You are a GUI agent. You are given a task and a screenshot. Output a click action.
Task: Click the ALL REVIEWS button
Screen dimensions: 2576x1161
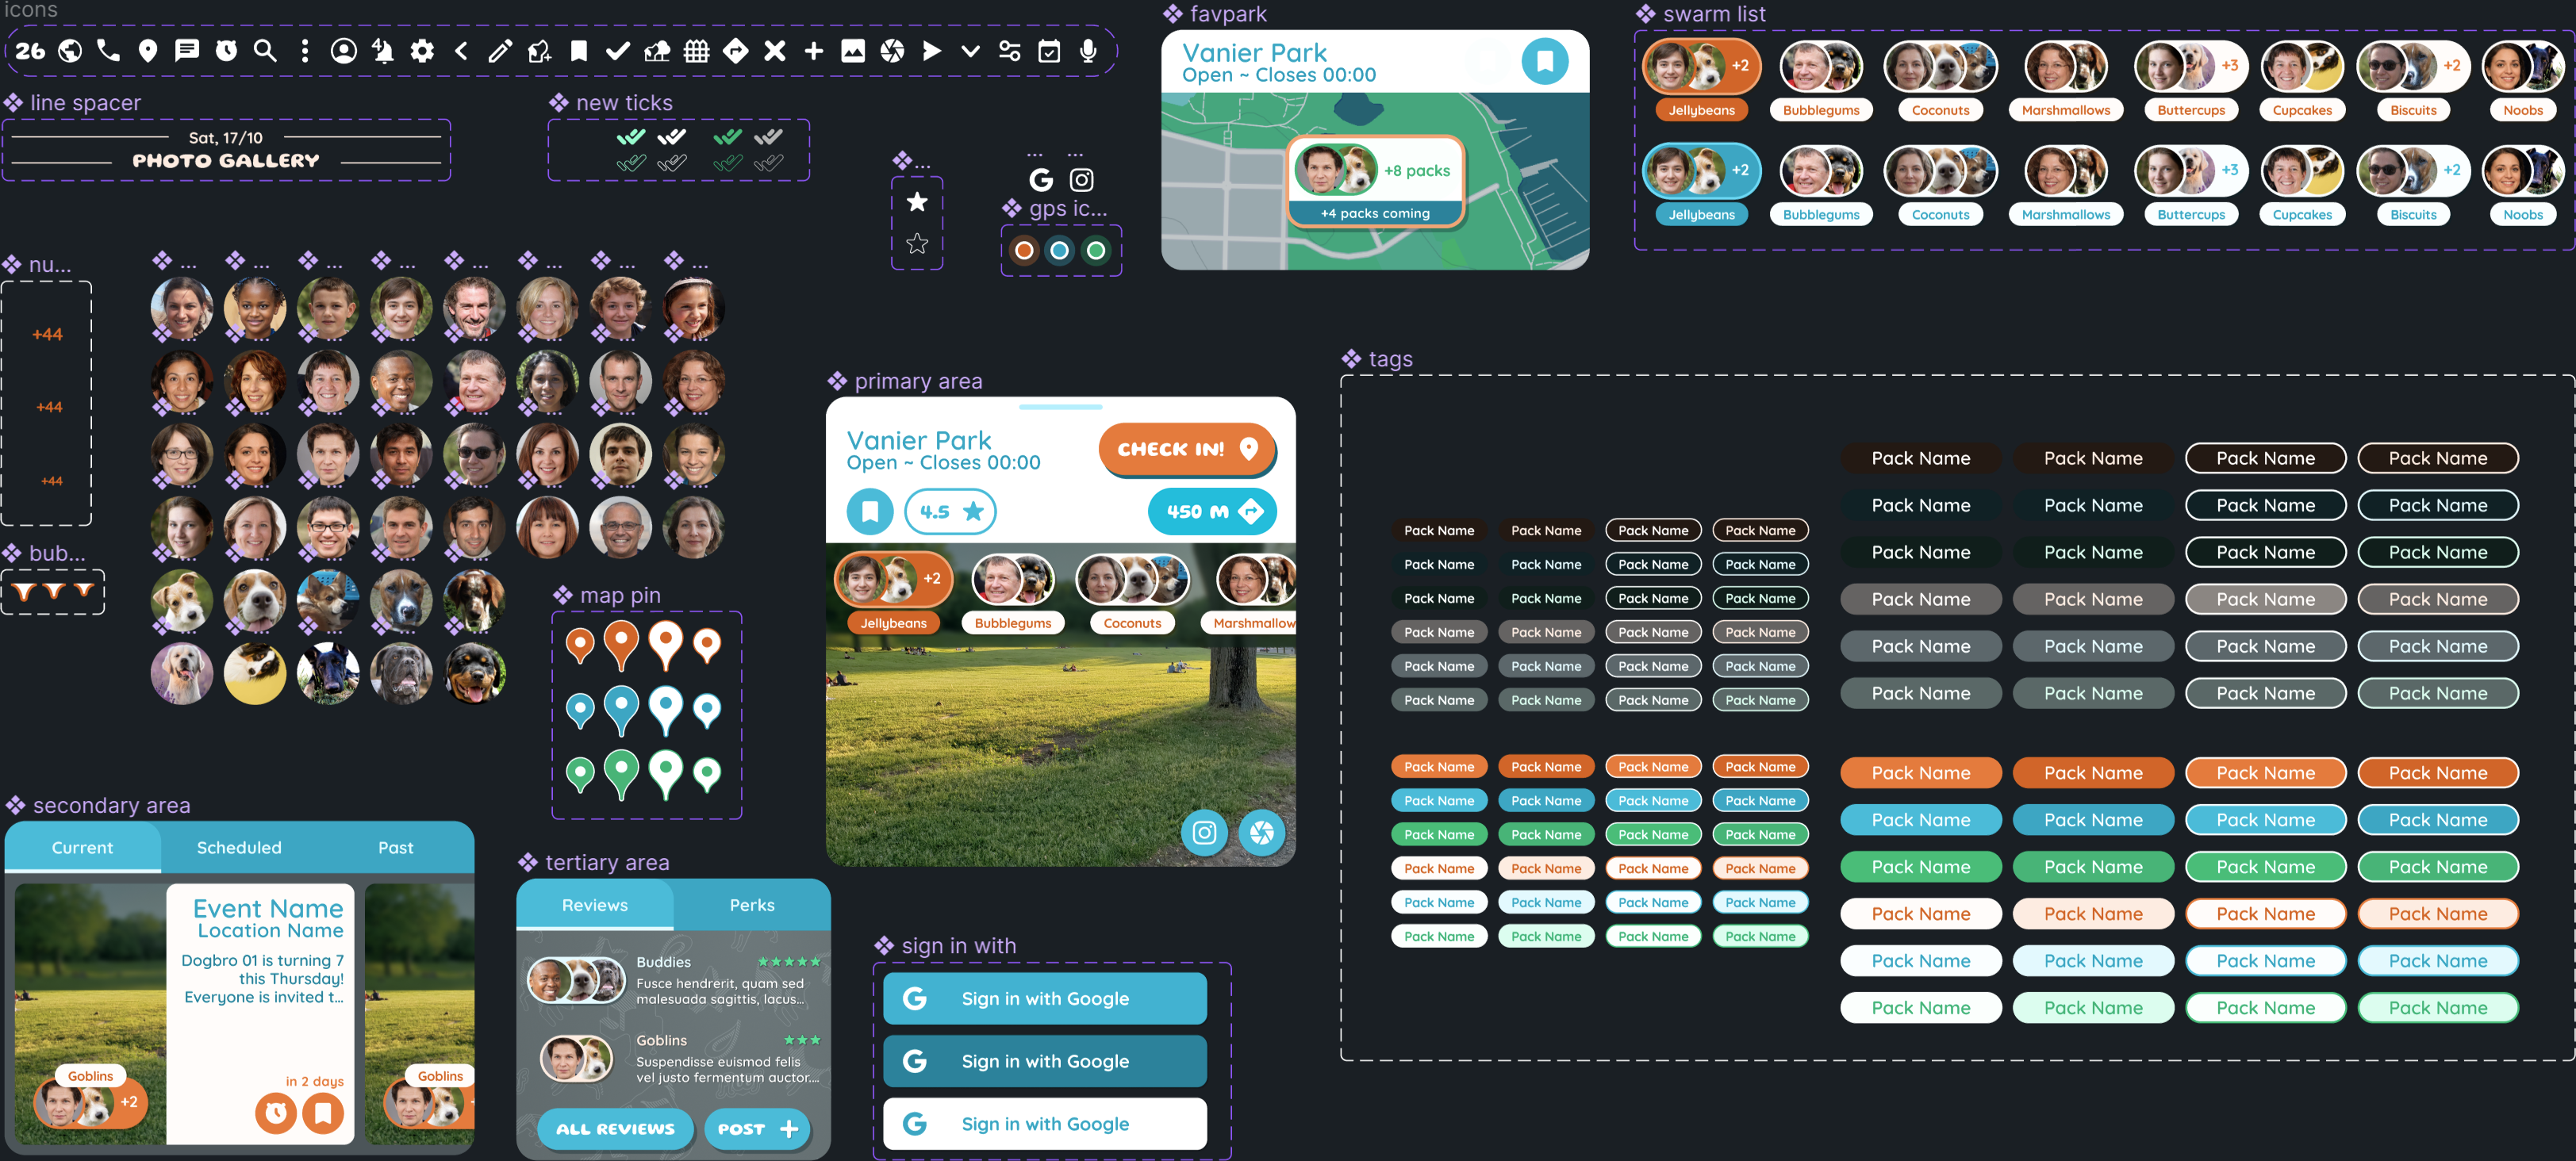click(615, 1128)
